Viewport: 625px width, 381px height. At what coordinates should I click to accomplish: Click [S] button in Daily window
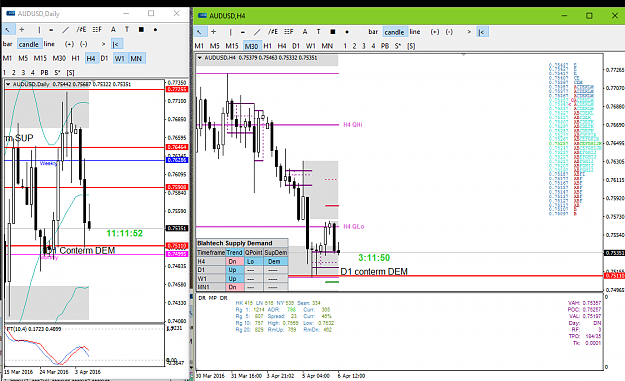[71, 73]
